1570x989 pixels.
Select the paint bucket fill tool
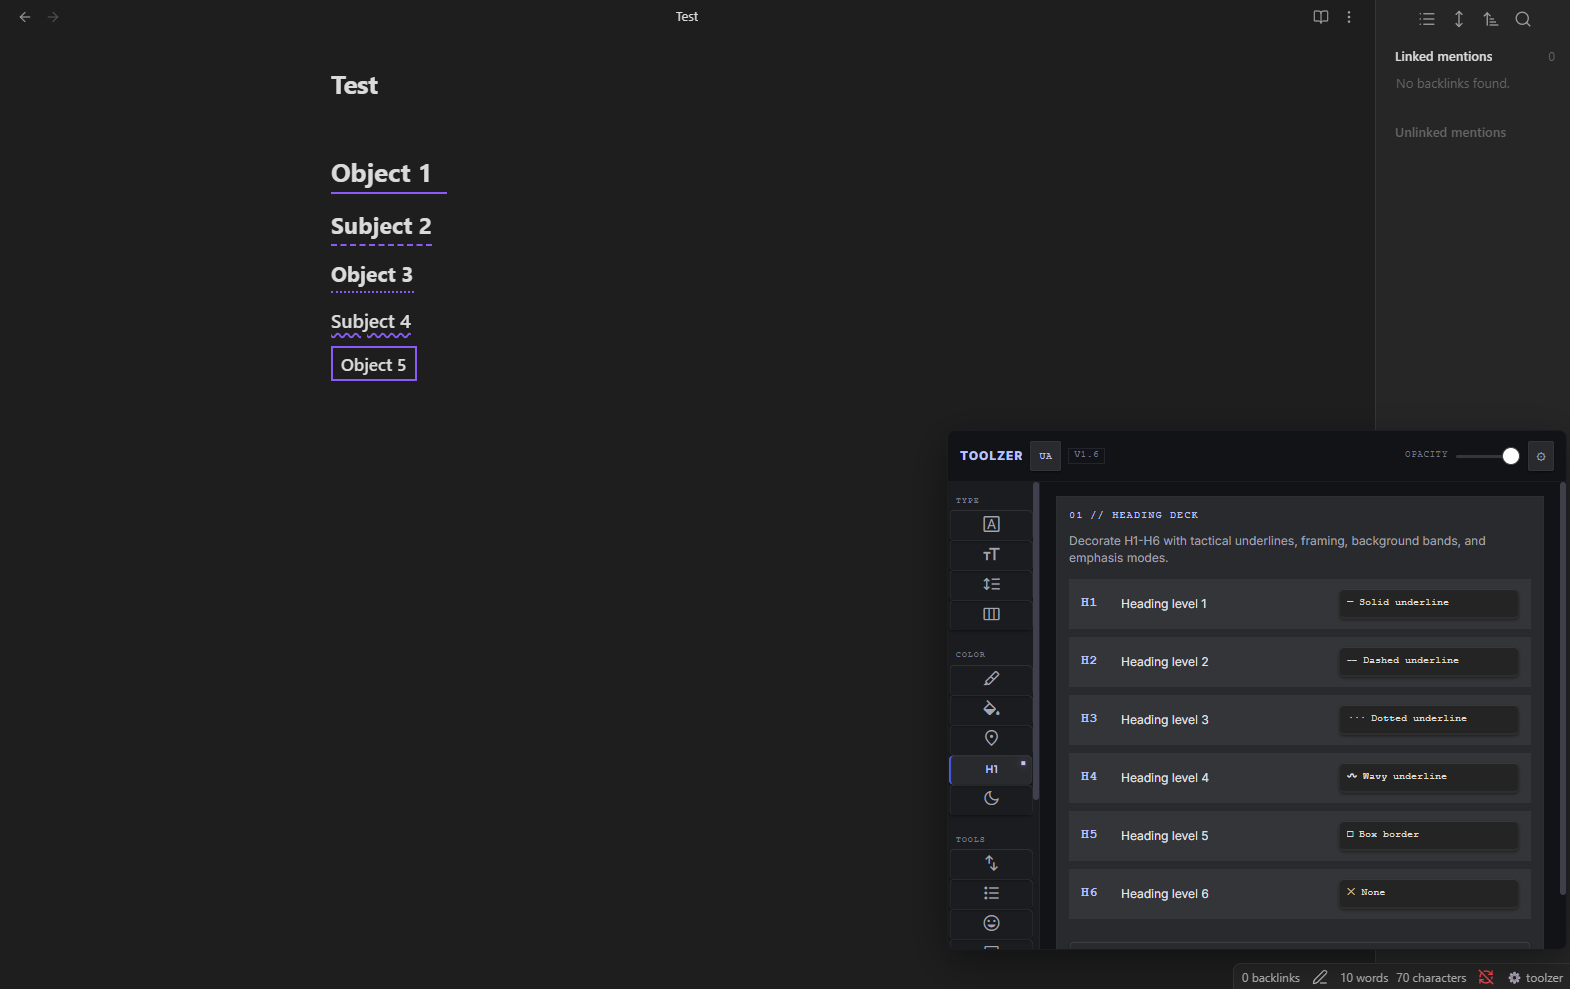991,709
